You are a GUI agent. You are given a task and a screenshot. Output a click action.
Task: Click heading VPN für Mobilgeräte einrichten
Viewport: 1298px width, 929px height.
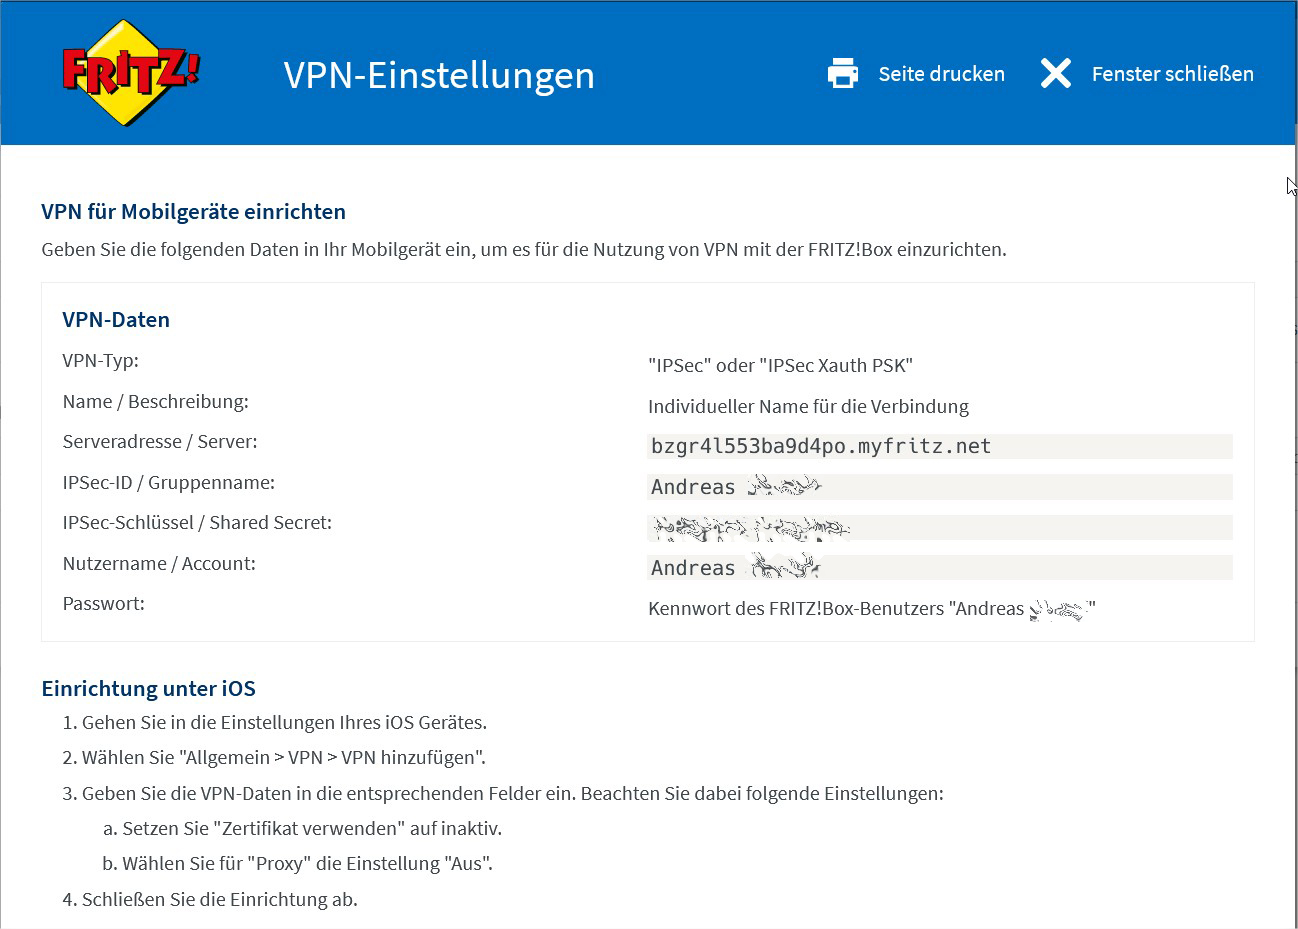click(193, 212)
